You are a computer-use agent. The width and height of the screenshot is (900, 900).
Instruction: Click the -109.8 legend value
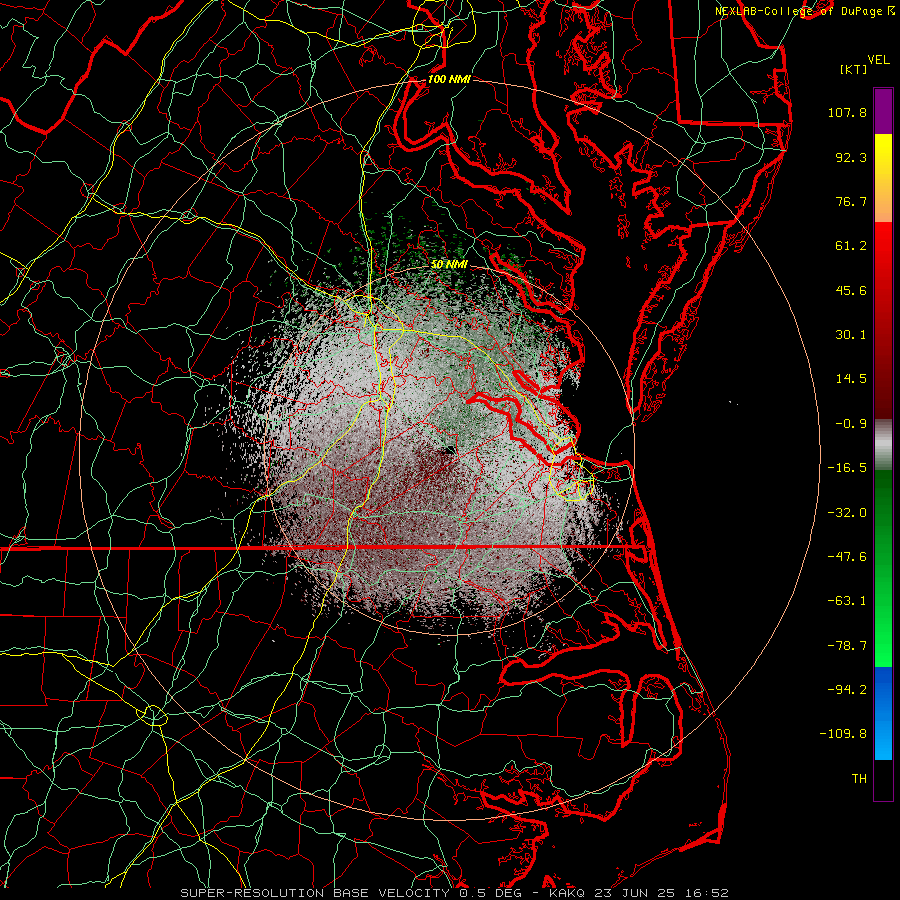(x=843, y=734)
